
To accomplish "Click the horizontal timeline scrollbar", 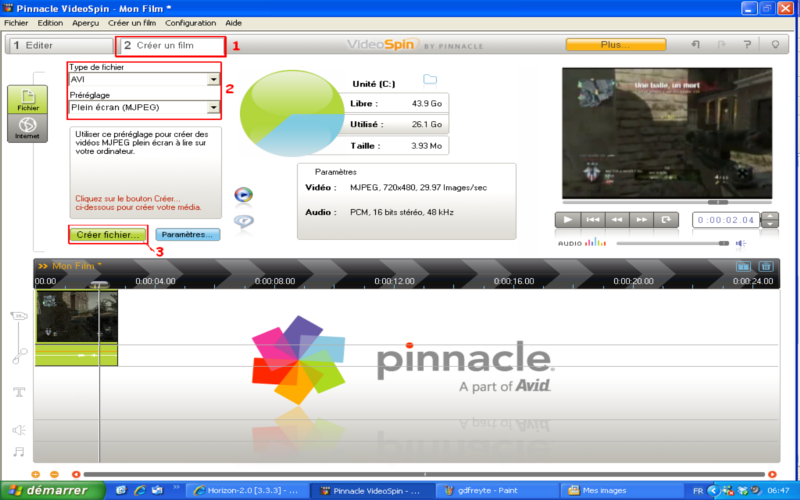I will pos(424,474).
